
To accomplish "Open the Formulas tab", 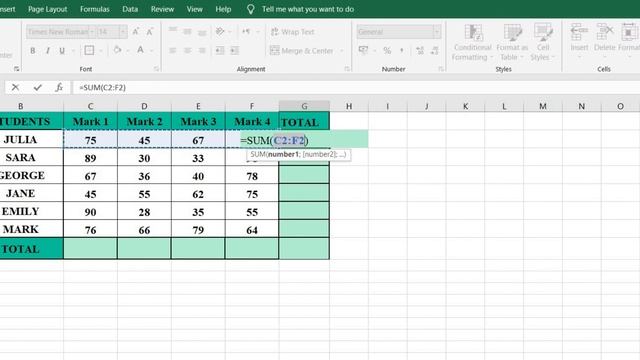I will (95, 9).
